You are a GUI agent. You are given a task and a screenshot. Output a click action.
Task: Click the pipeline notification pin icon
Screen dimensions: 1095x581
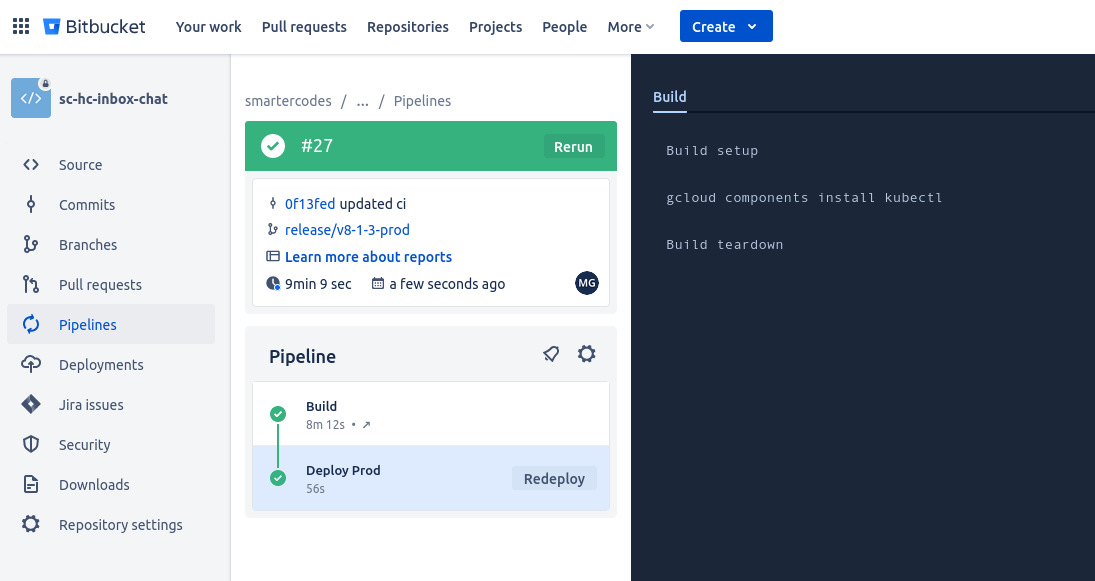point(551,354)
